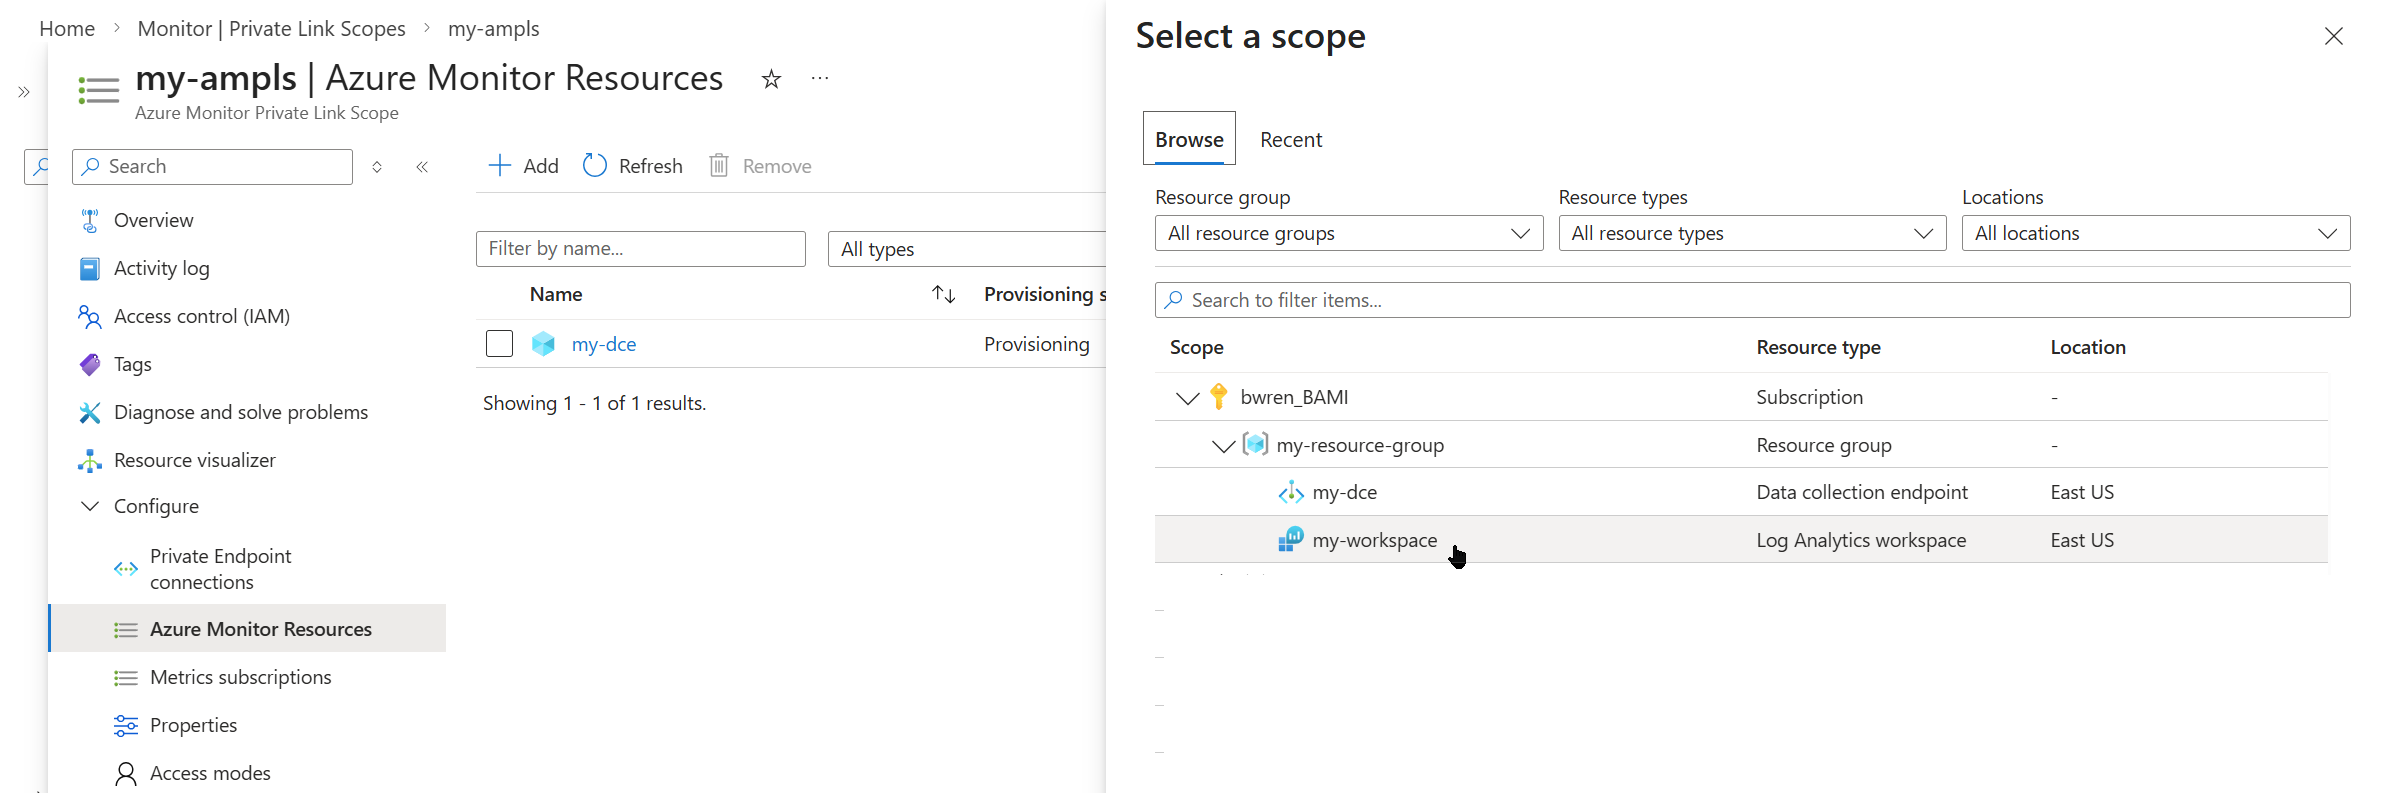Open the Resource group dropdown
The width and height of the screenshot is (2384, 793).
1348,233
